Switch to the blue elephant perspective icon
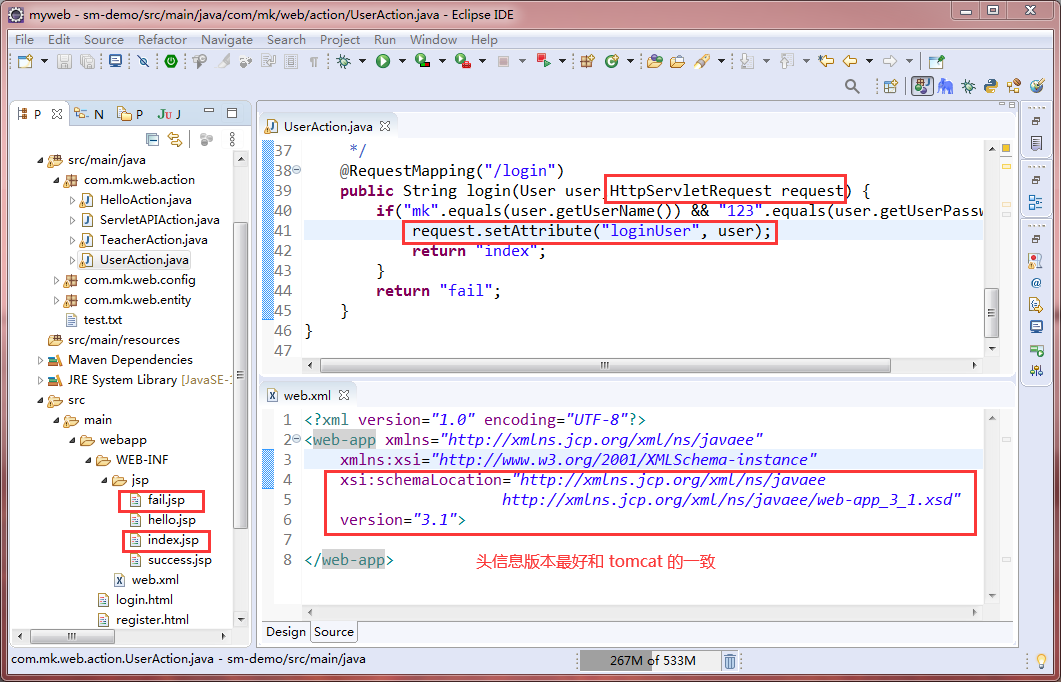Image resolution: width=1061 pixels, height=682 pixels. pos(946,86)
